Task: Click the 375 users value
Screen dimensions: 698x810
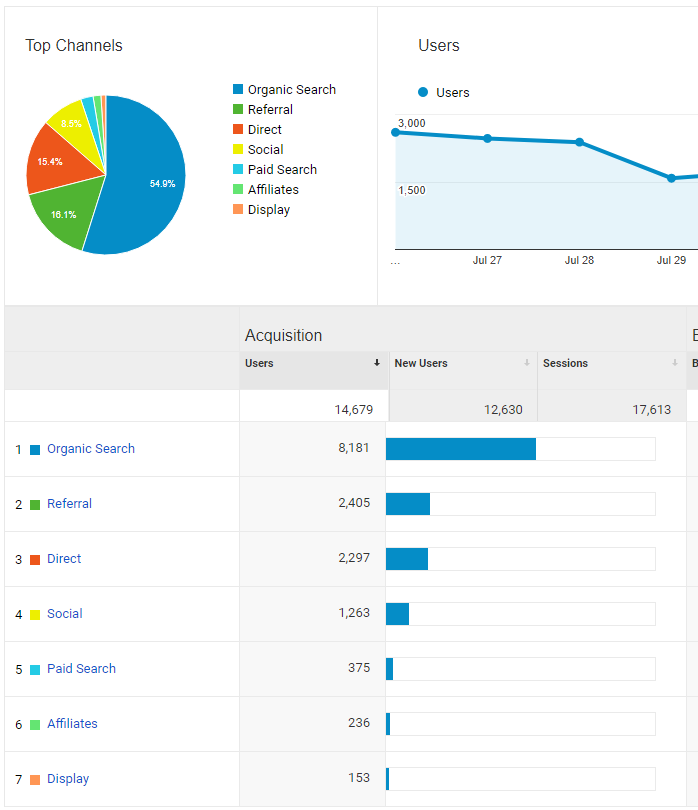Action: tap(359, 667)
